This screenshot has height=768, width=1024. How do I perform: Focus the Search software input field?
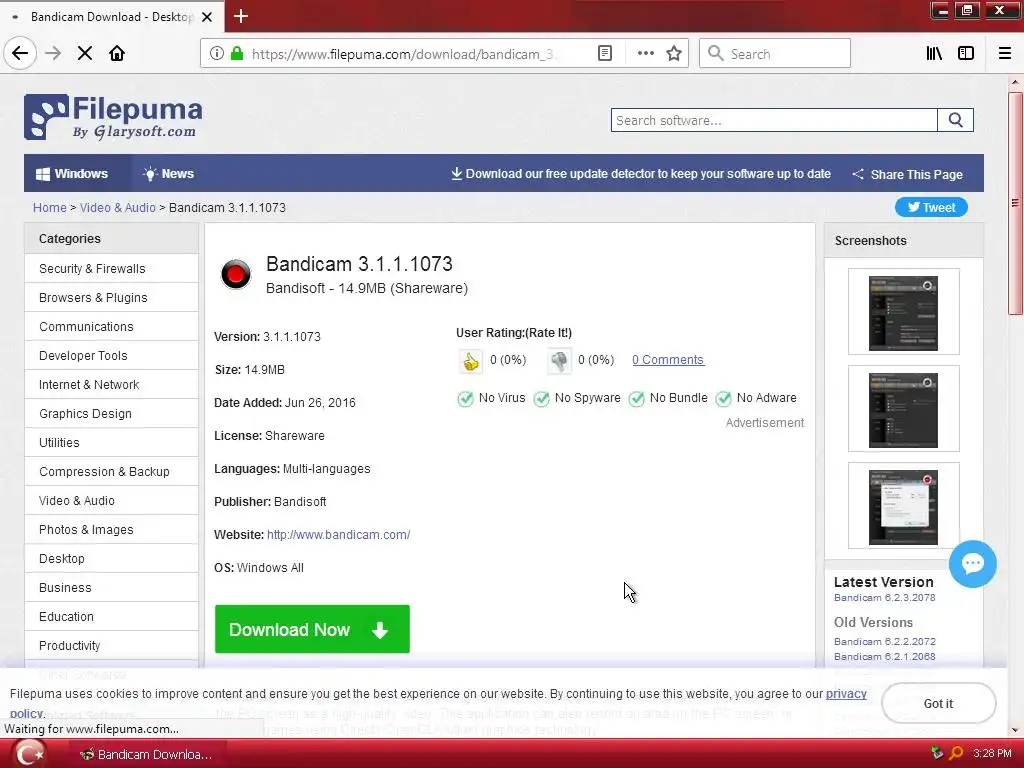click(x=775, y=120)
